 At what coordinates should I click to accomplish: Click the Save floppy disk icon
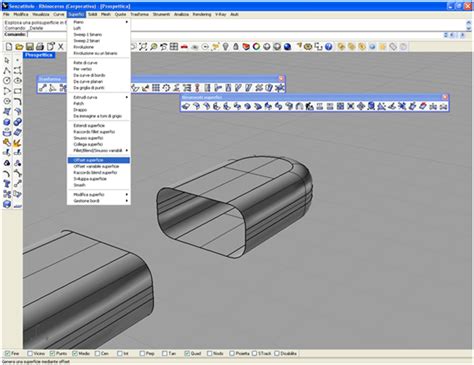30,47
